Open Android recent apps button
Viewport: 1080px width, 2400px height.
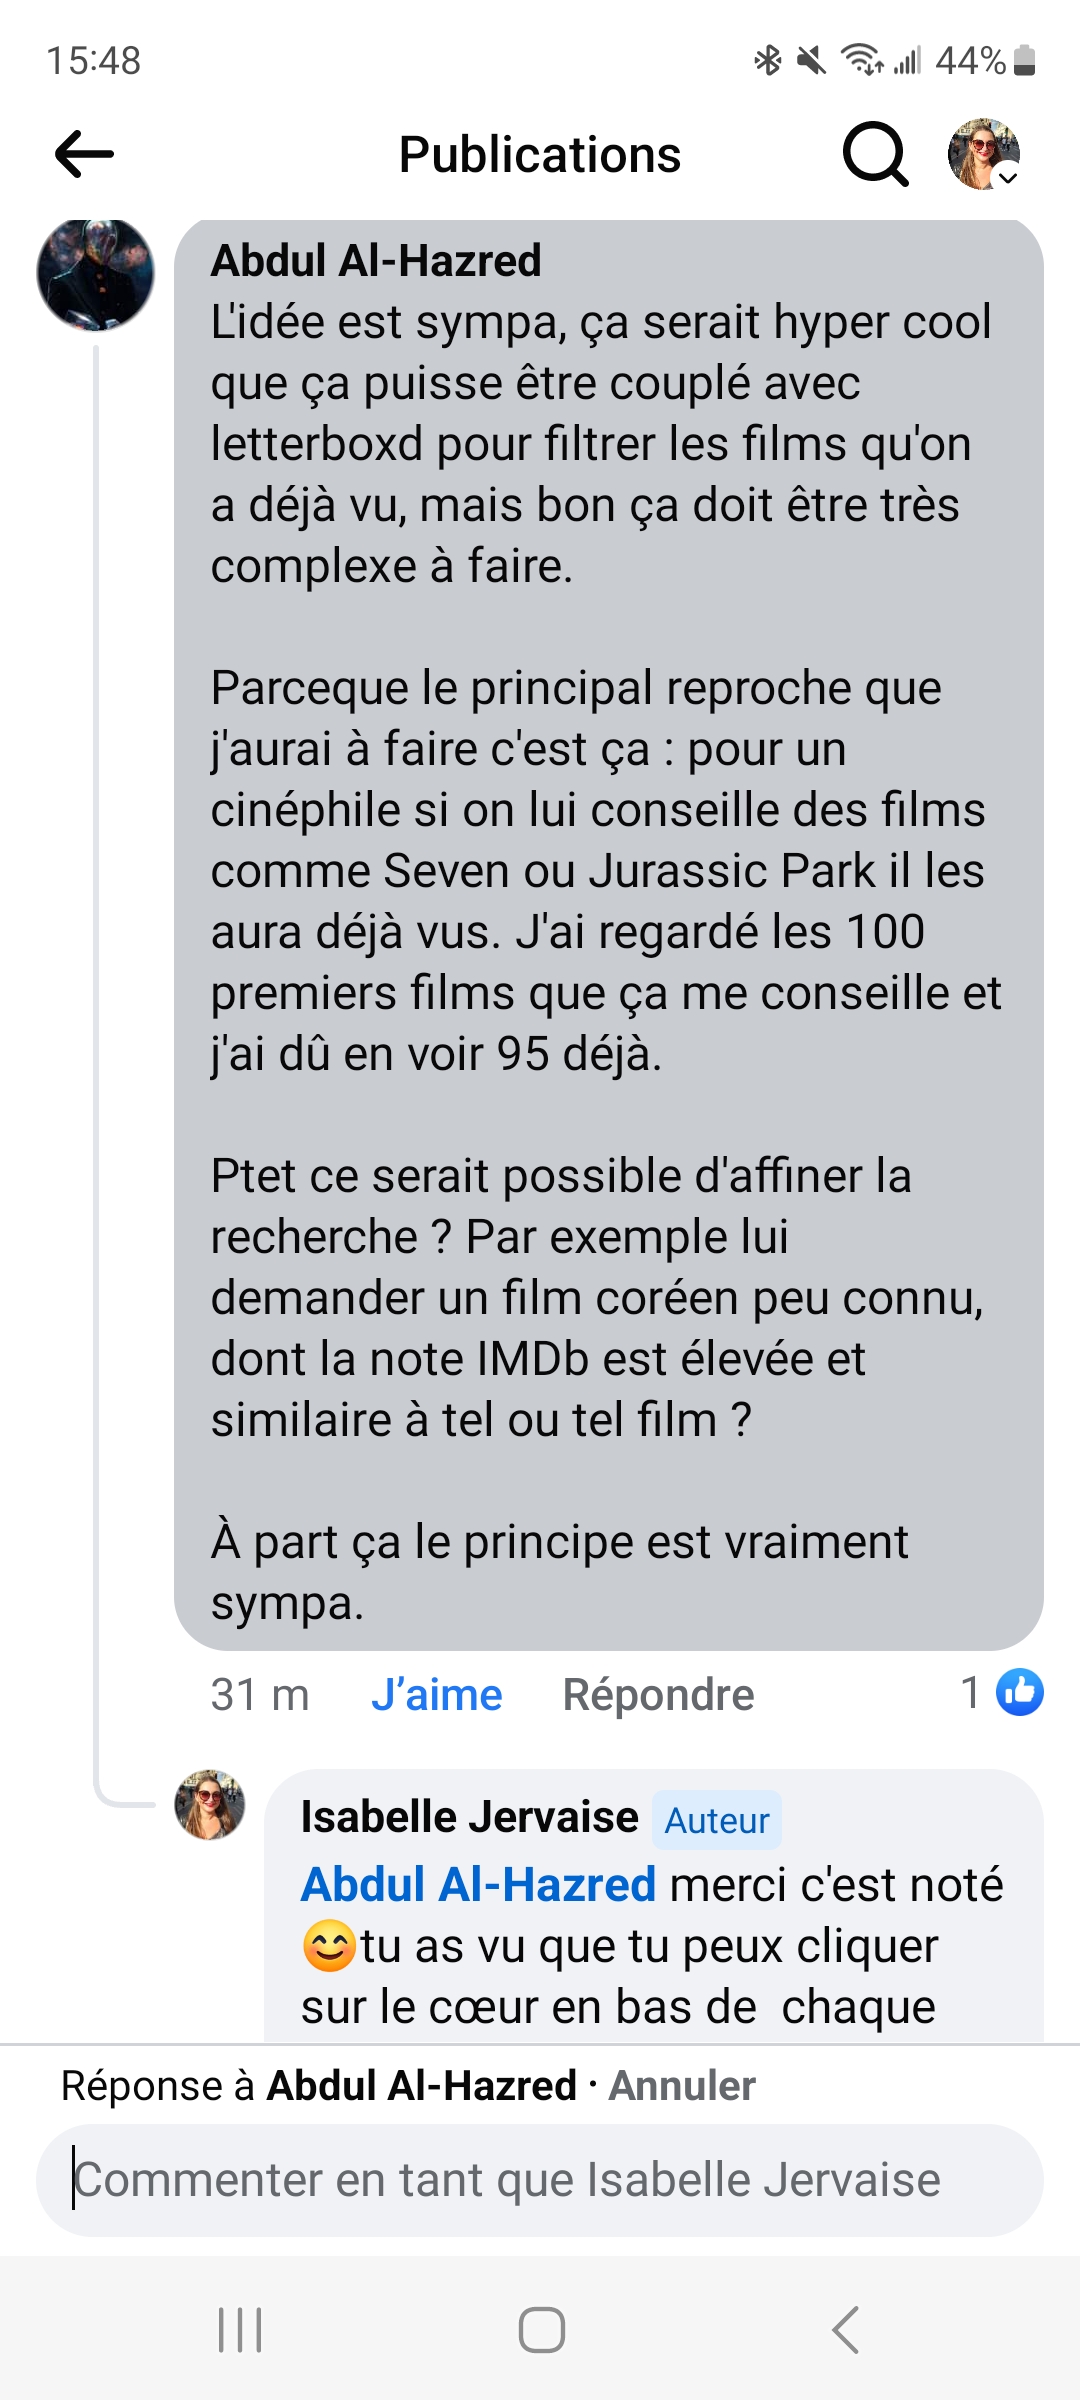[240, 2330]
